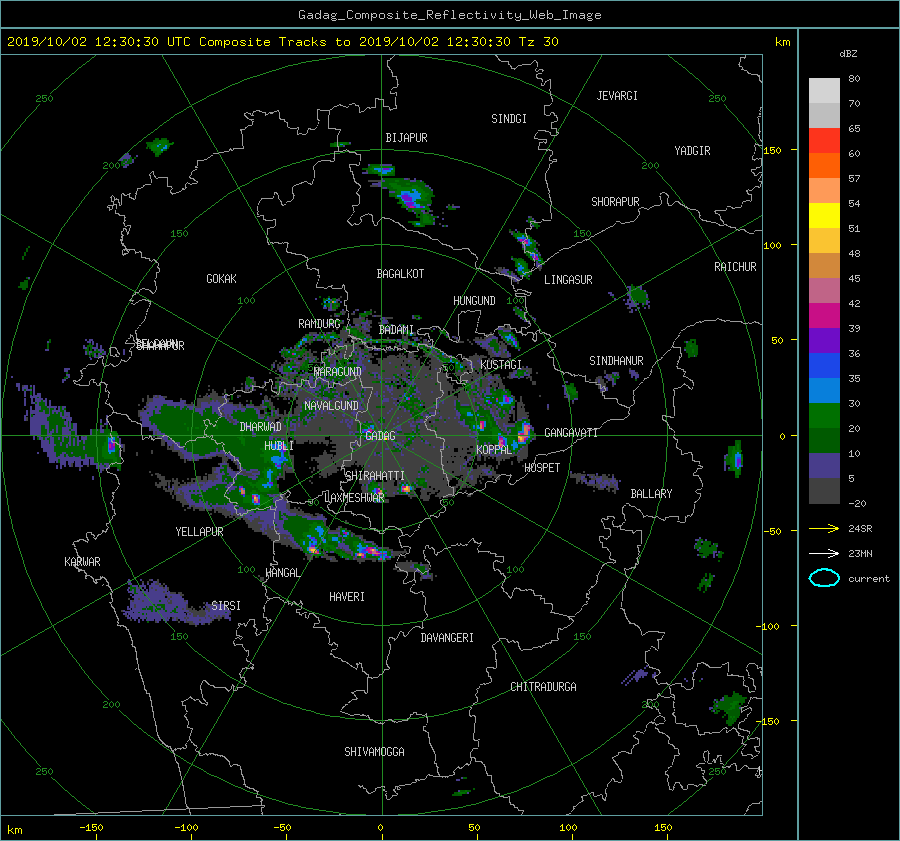900x841 pixels.
Task: Click the cyan 'current' ellipse legend icon
Action: coord(824,578)
